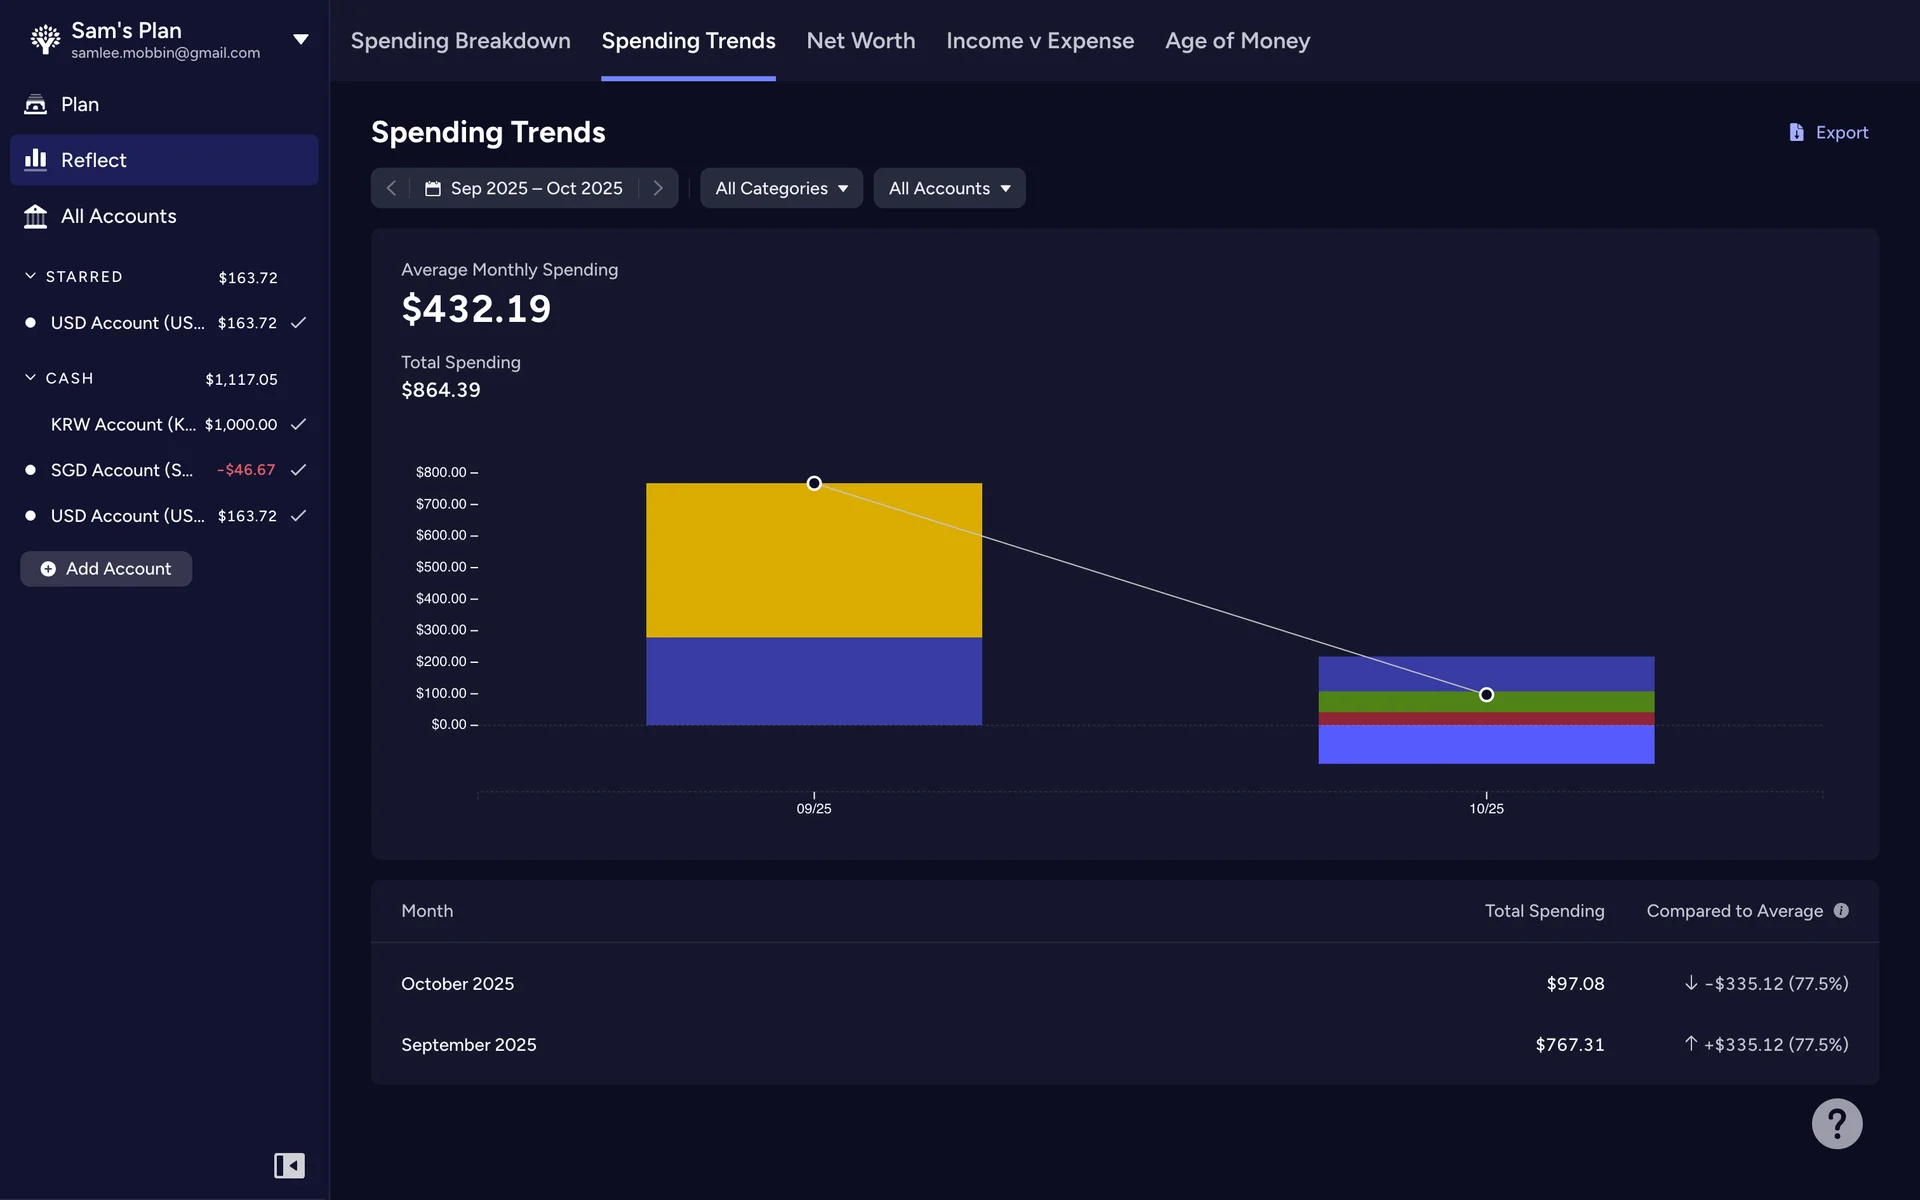Image resolution: width=1920 pixels, height=1200 pixels.
Task: Click the Reflect bar chart icon
Action: [x=35, y=160]
